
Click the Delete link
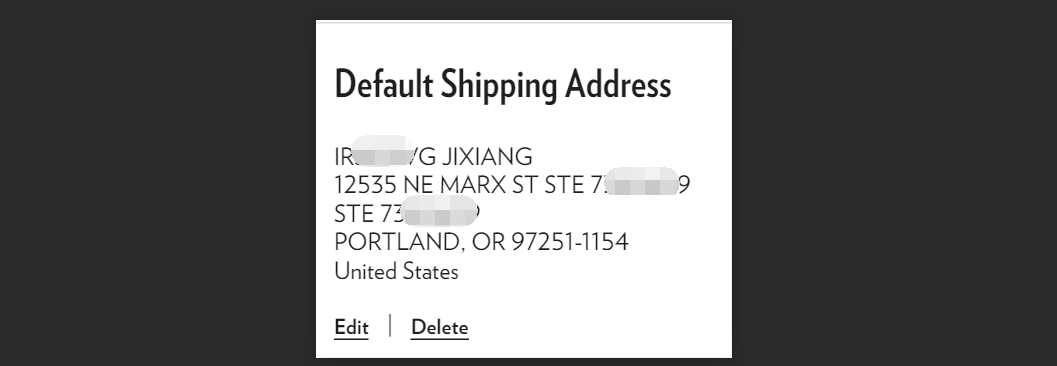click(x=440, y=328)
